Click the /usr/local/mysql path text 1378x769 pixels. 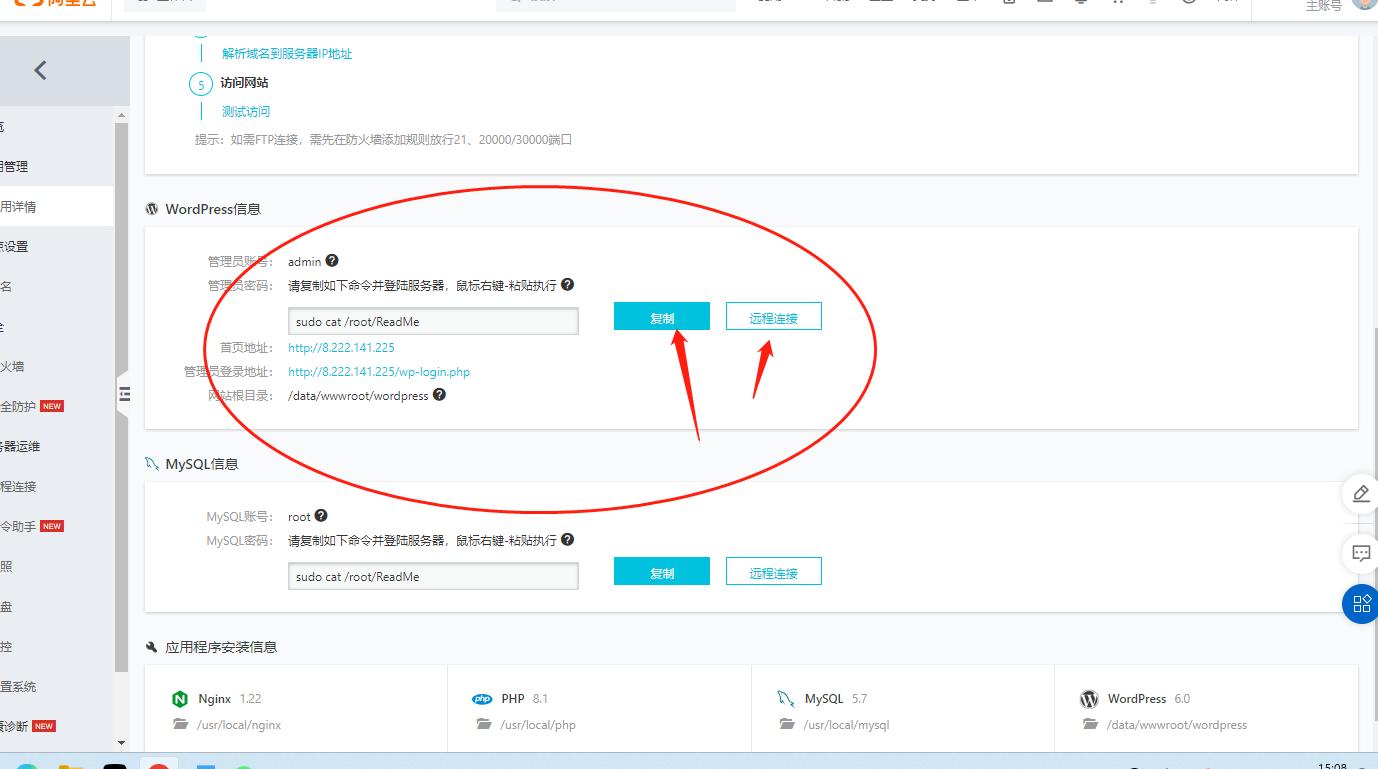point(846,725)
